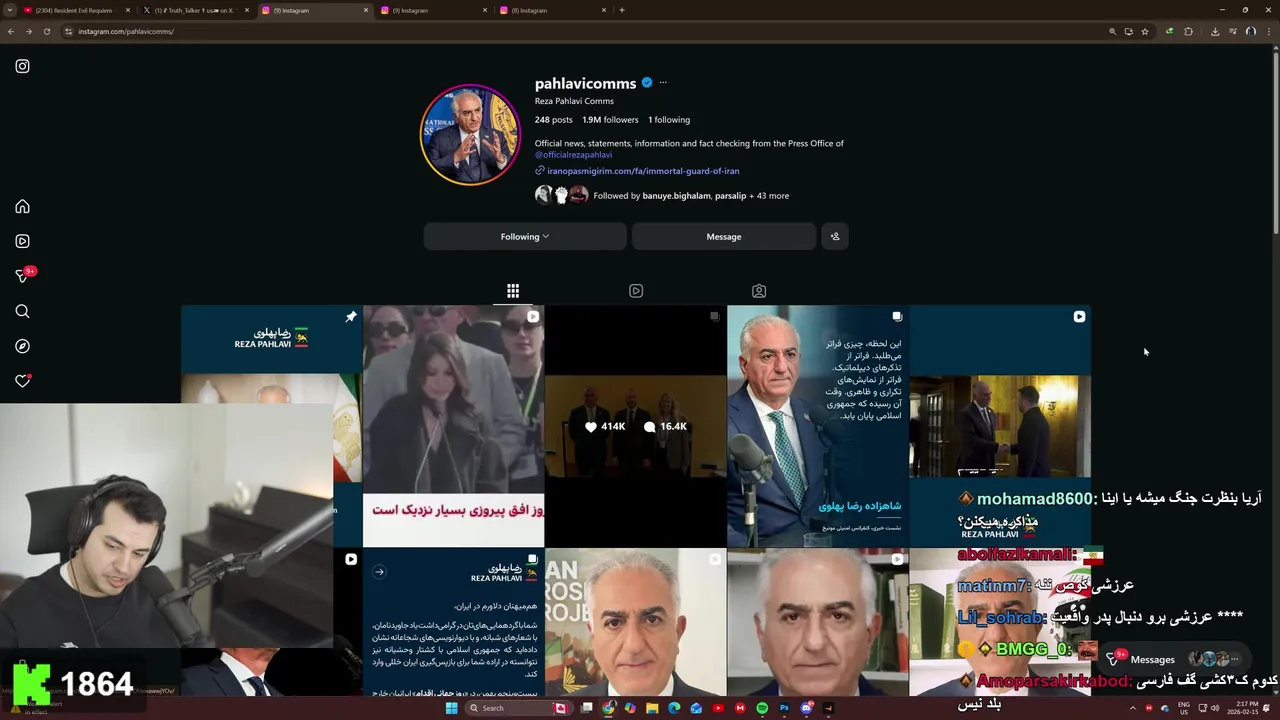The image size is (1280, 720).
Task: Click the Message button
Action: pyautogui.click(x=724, y=237)
